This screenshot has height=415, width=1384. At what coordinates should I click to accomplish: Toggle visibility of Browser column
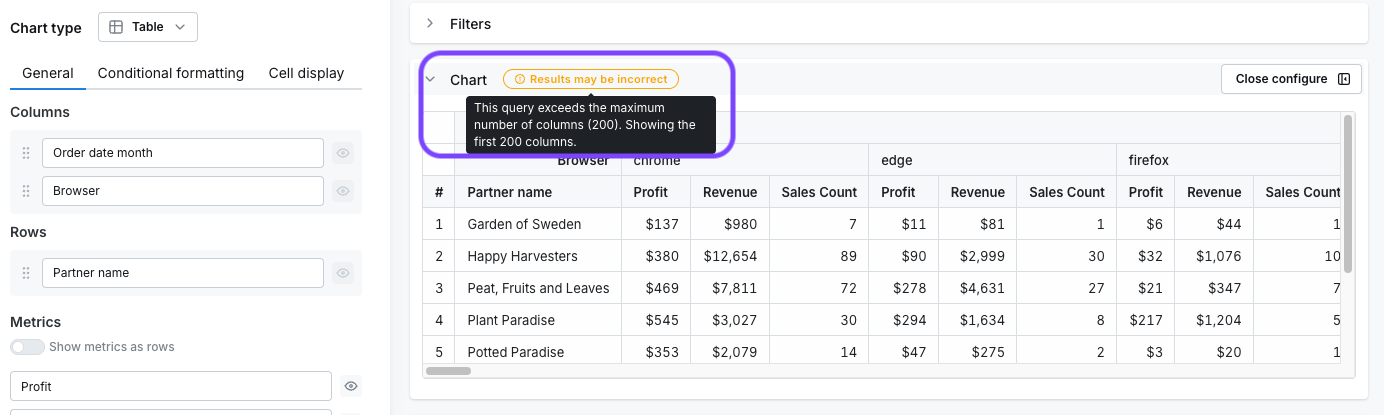[343, 191]
